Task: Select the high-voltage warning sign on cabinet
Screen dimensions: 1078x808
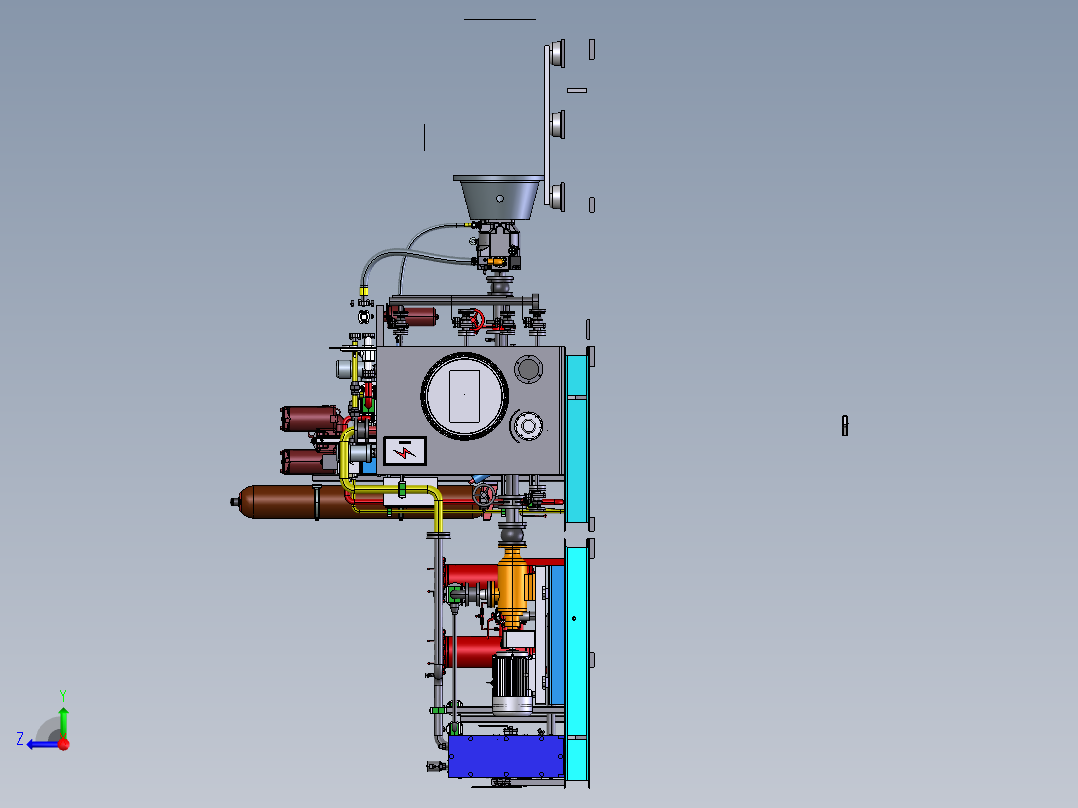Action: [405, 451]
